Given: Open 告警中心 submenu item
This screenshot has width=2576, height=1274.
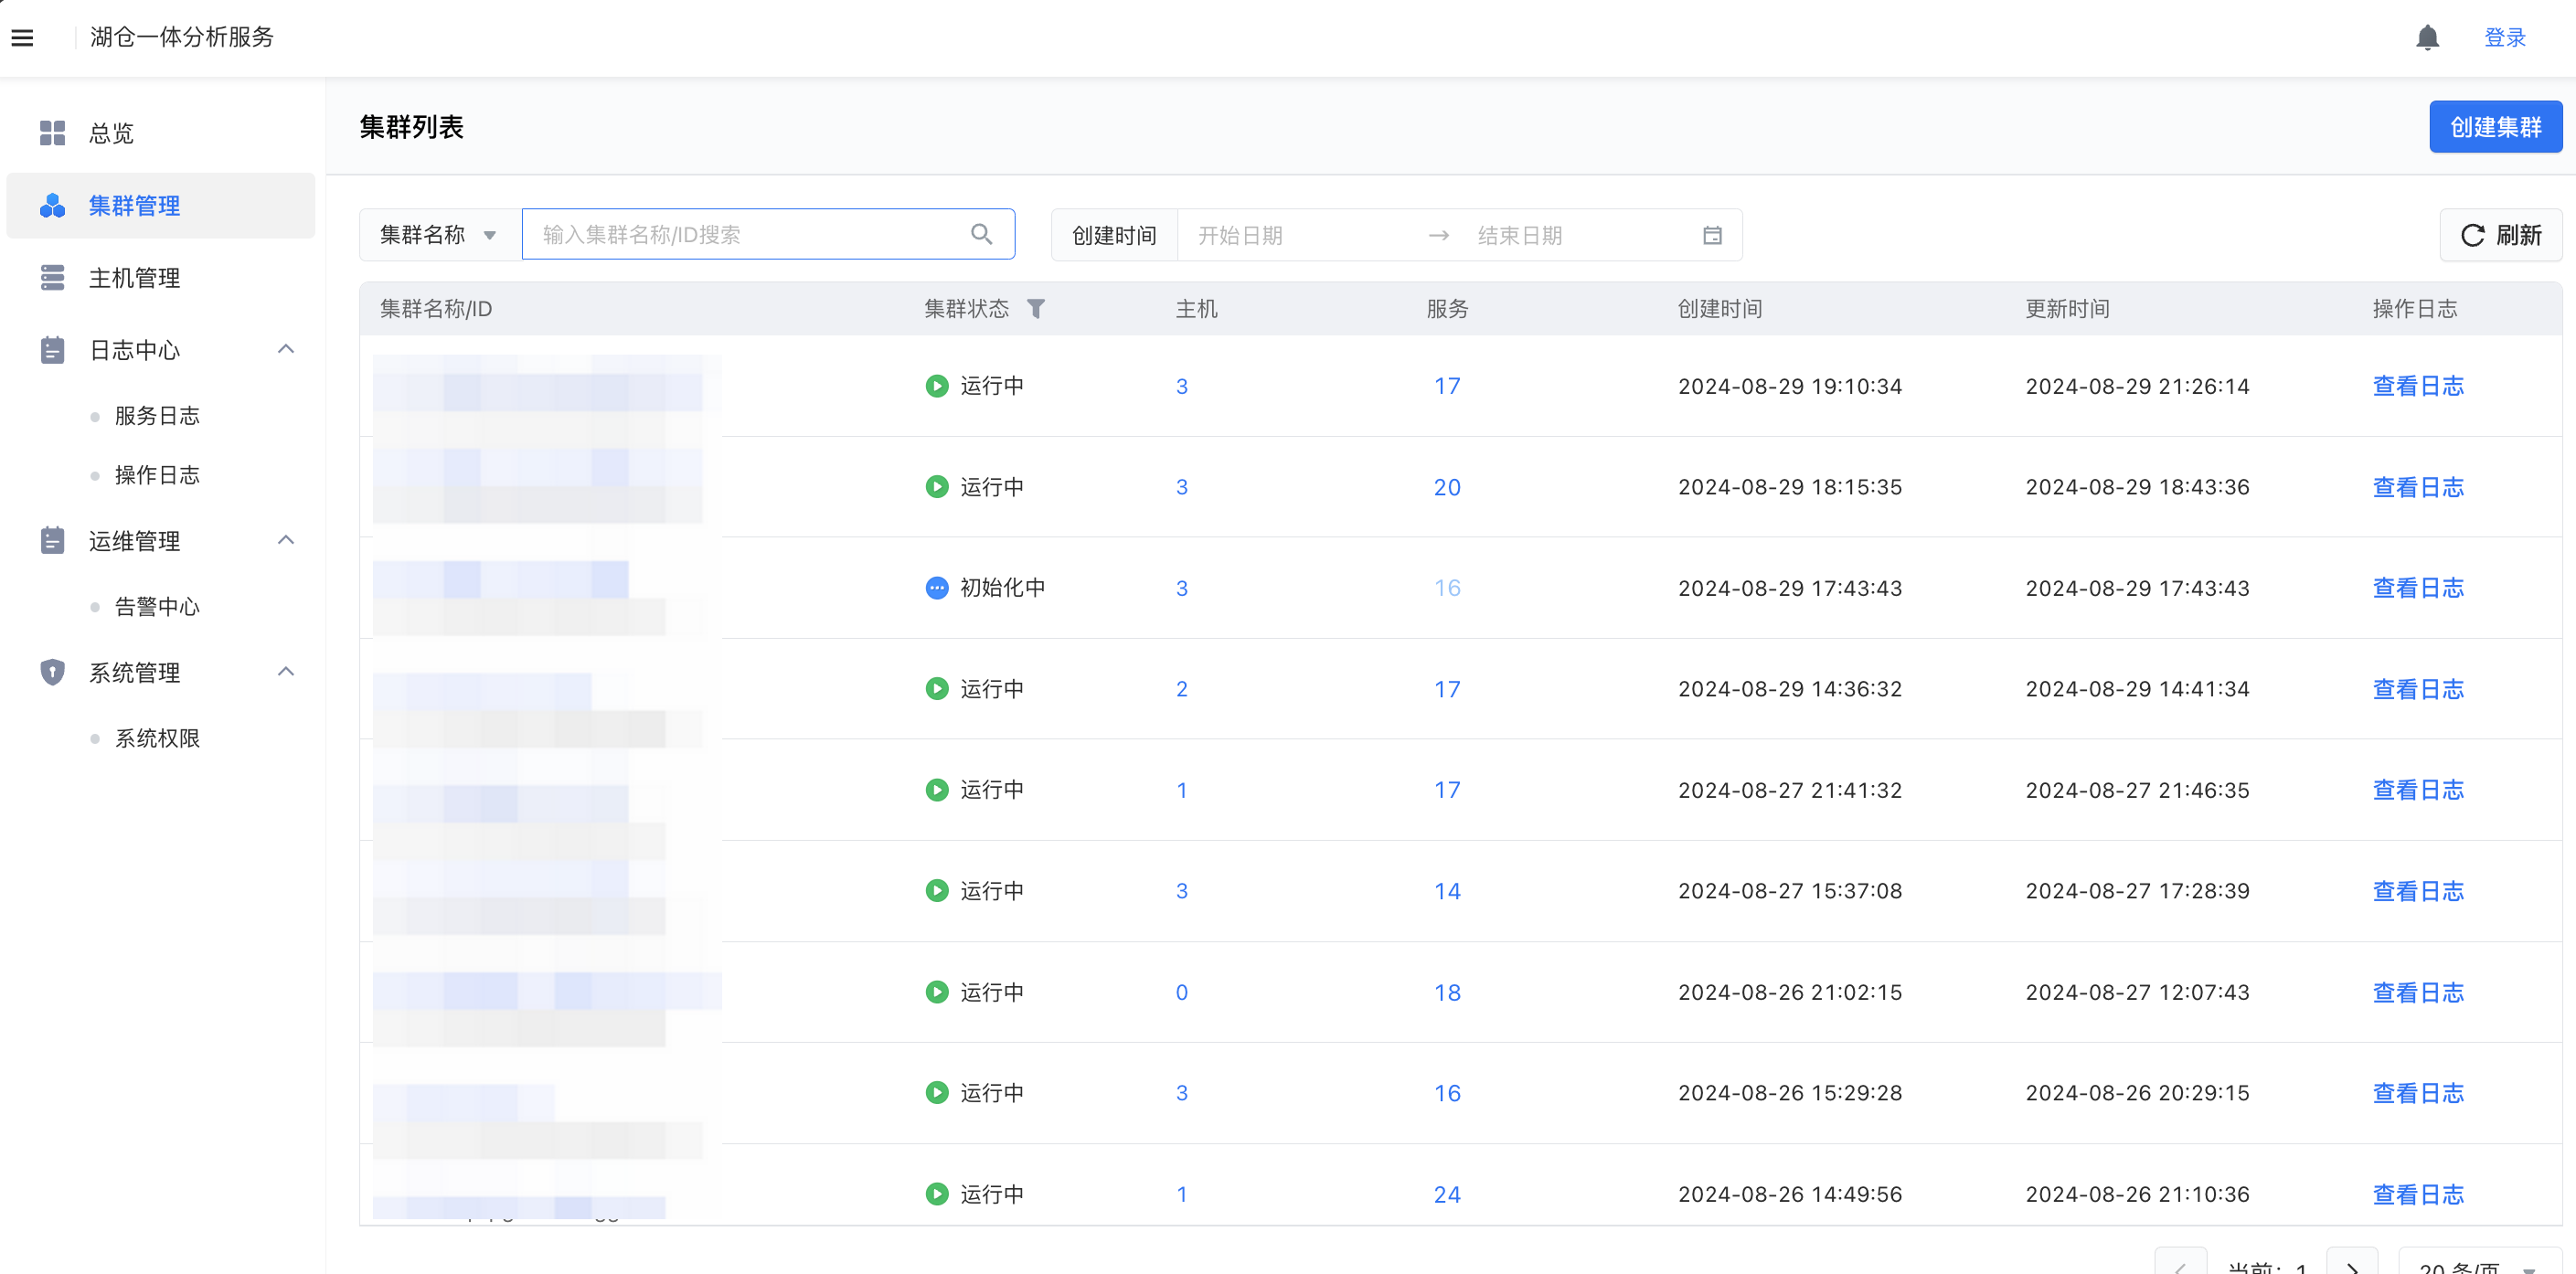Looking at the screenshot, I should pyautogui.click(x=157, y=607).
